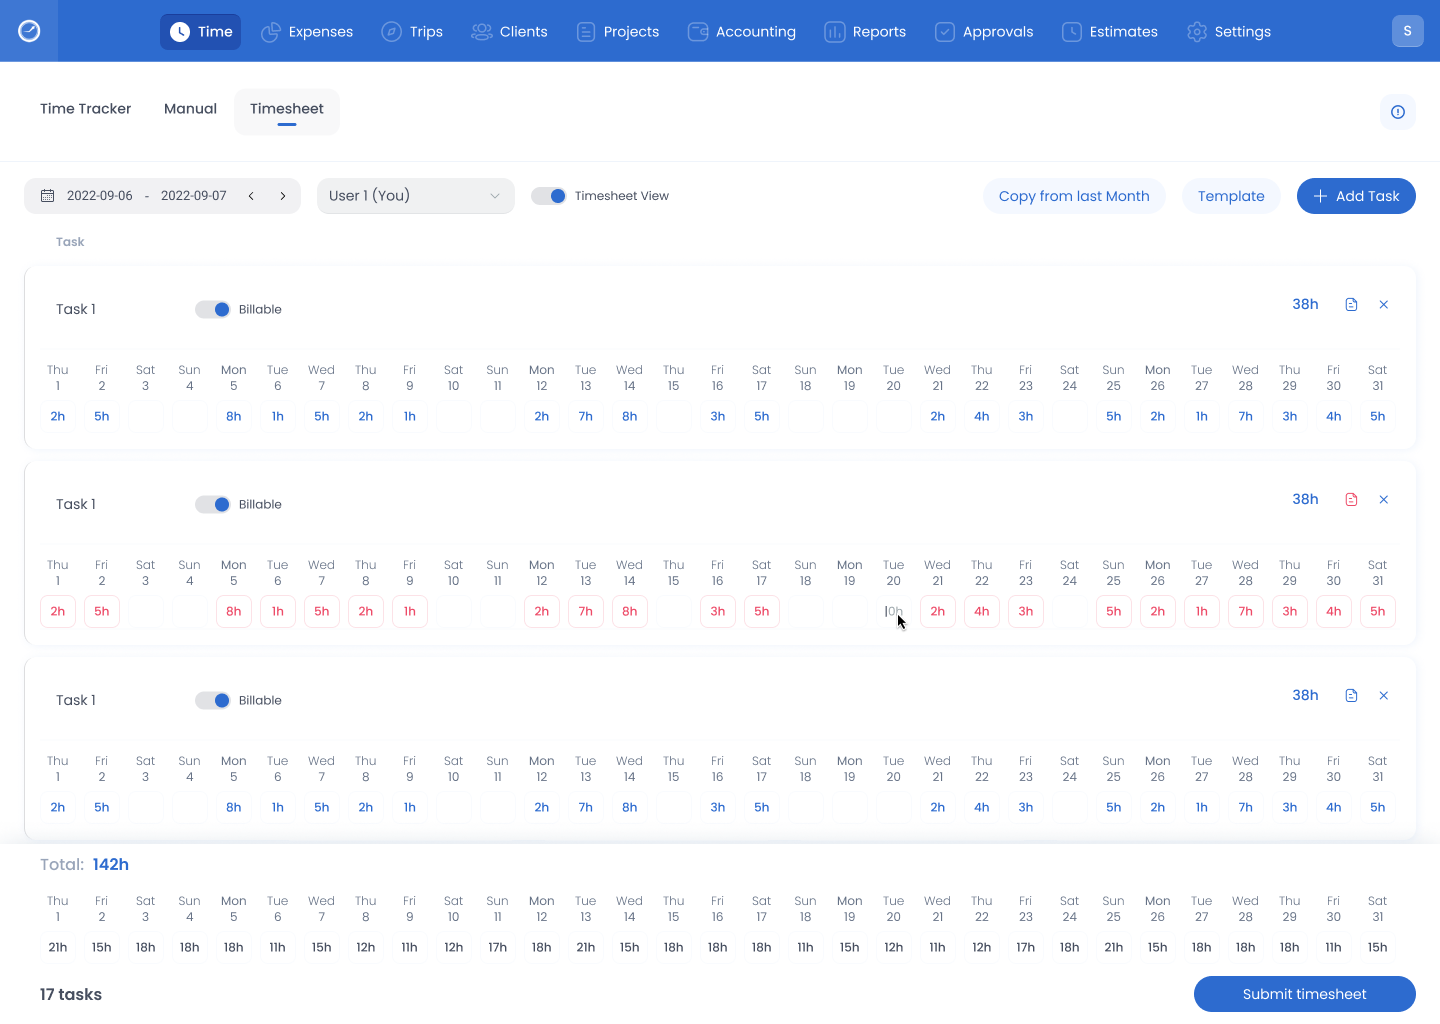
Task: Click Copy from last Month button
Action: click(x=1073, y=196)
